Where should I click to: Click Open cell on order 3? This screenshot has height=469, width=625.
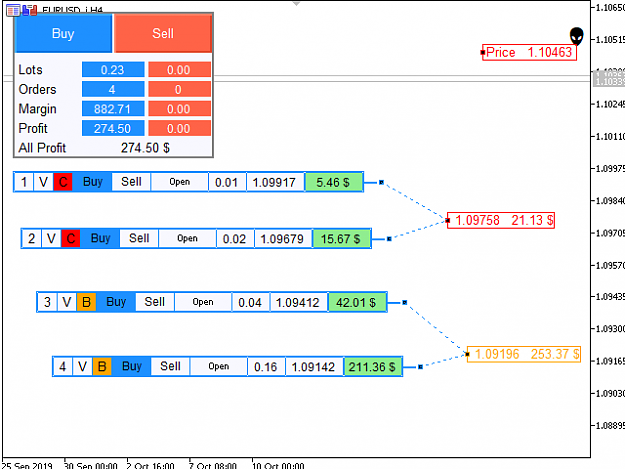(x=203, y=302)
